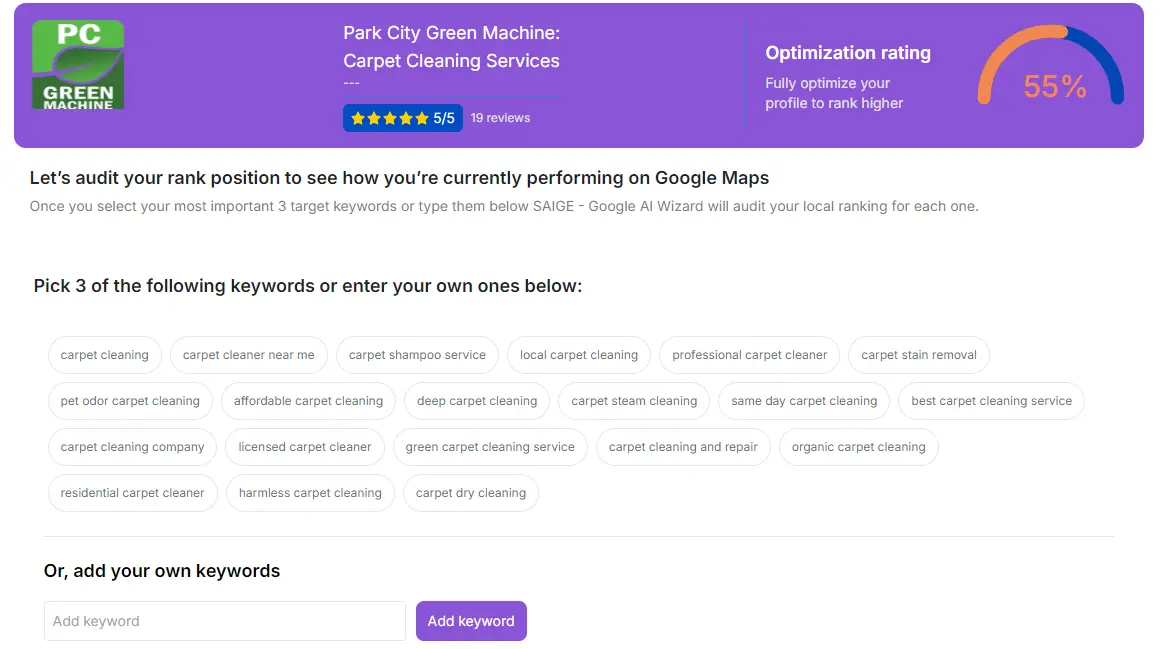
Task: Choose 'carpet dry cleaning' keyword
Action: point(471,493)
